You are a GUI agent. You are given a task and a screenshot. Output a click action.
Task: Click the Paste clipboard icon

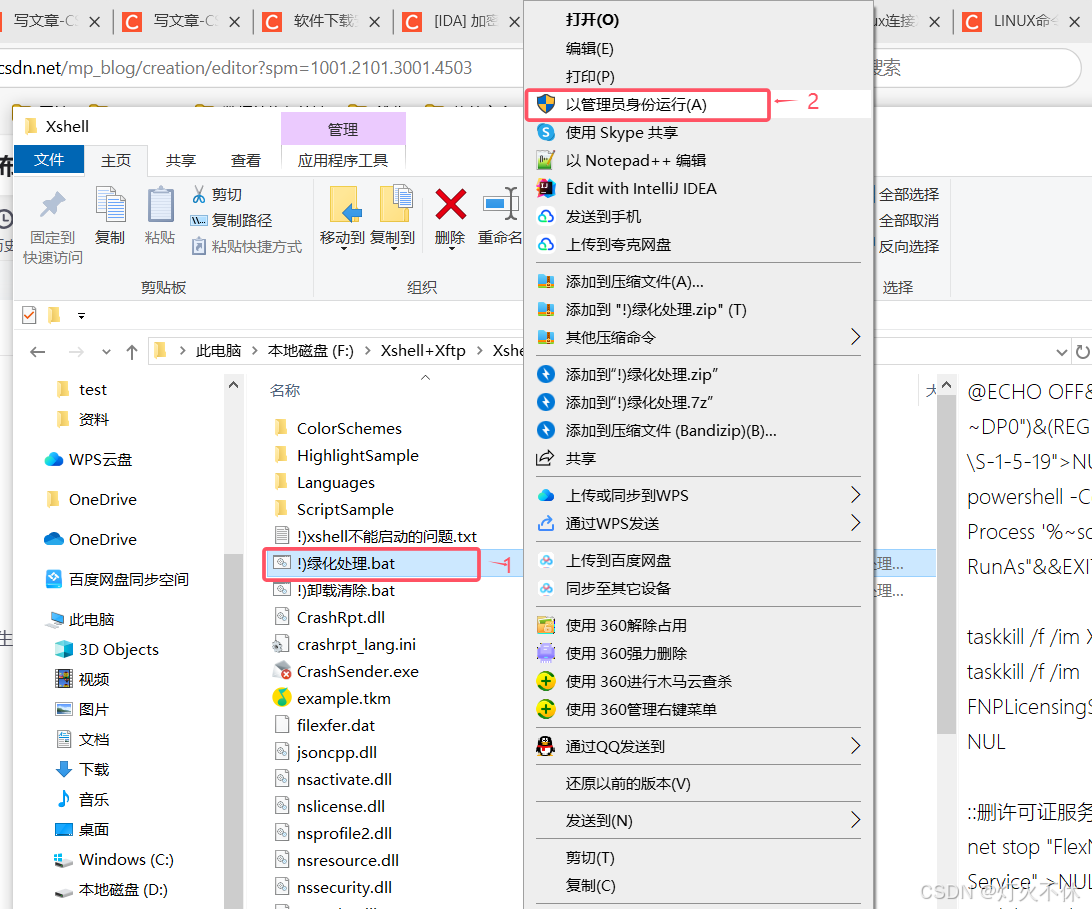[x=160, y=205]
